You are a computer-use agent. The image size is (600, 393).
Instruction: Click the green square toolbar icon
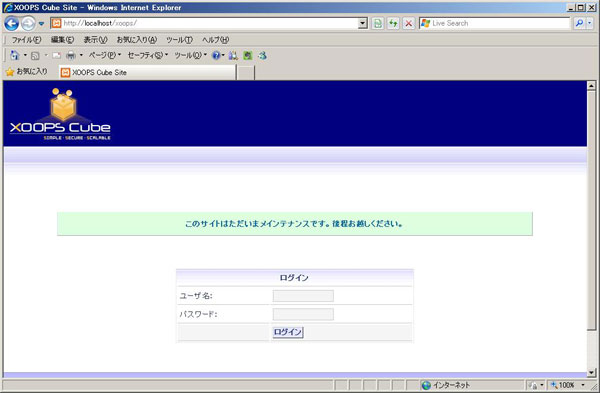point(248,56)
